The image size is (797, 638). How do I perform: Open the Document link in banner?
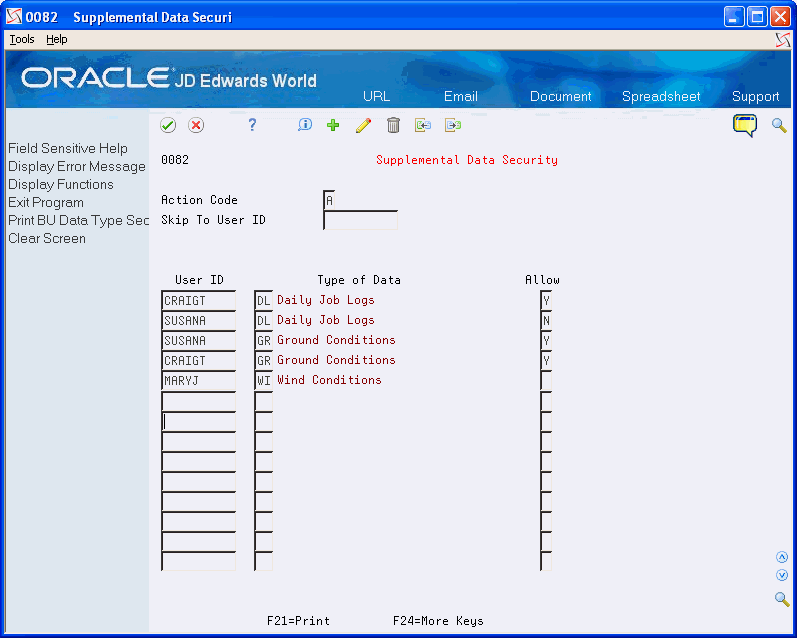[x=561, y=96]
